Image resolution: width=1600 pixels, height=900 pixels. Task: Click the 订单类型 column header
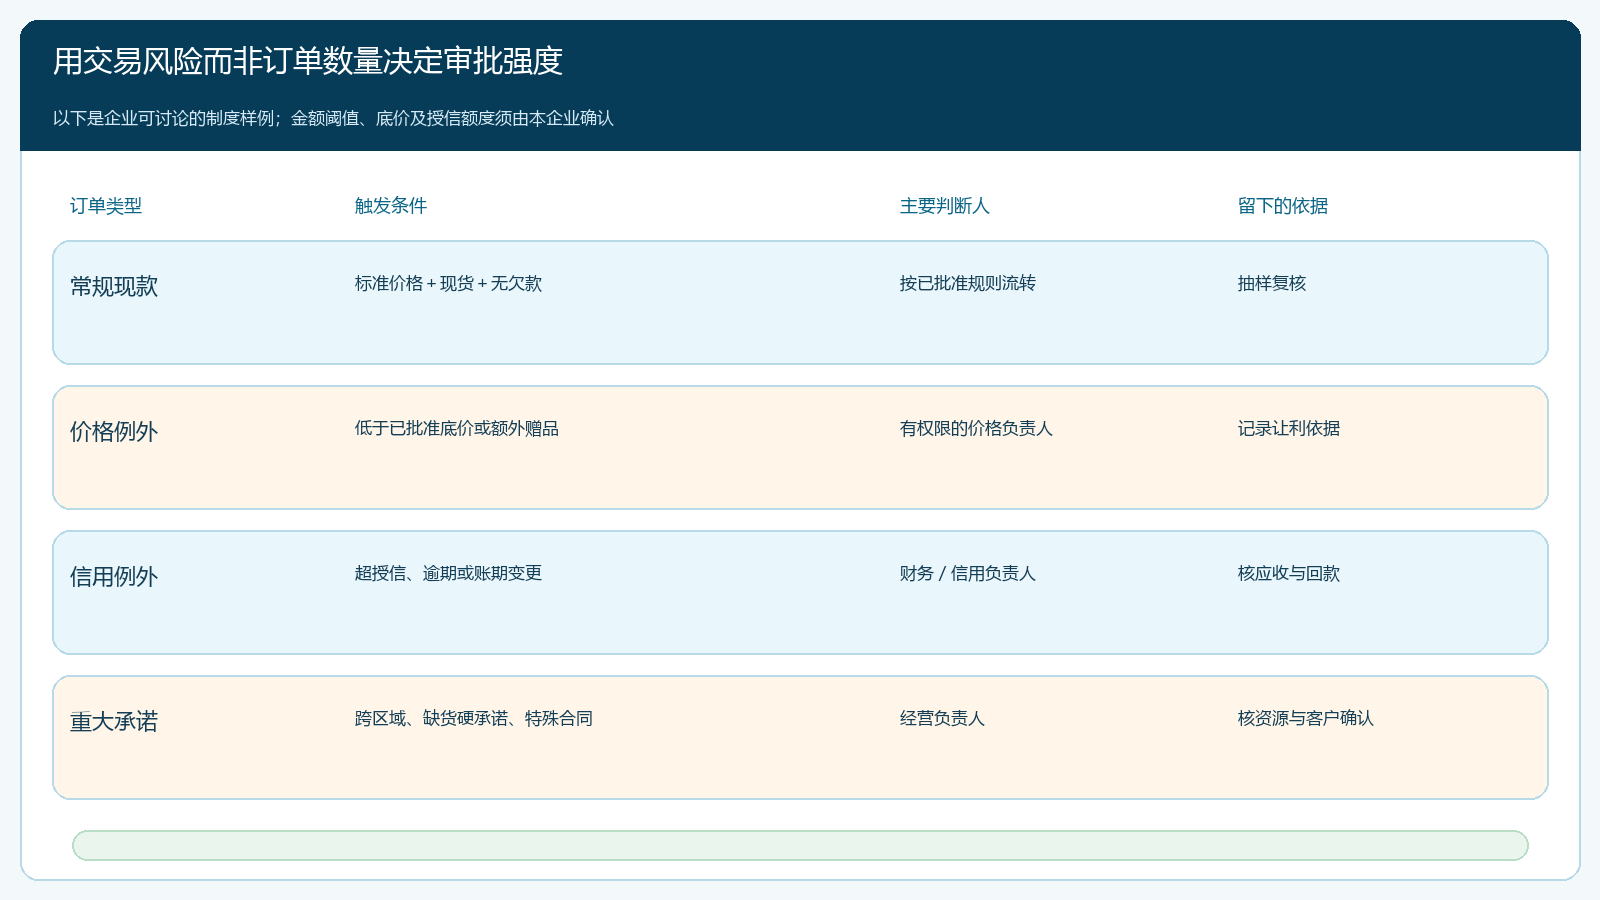coord(106,206)
